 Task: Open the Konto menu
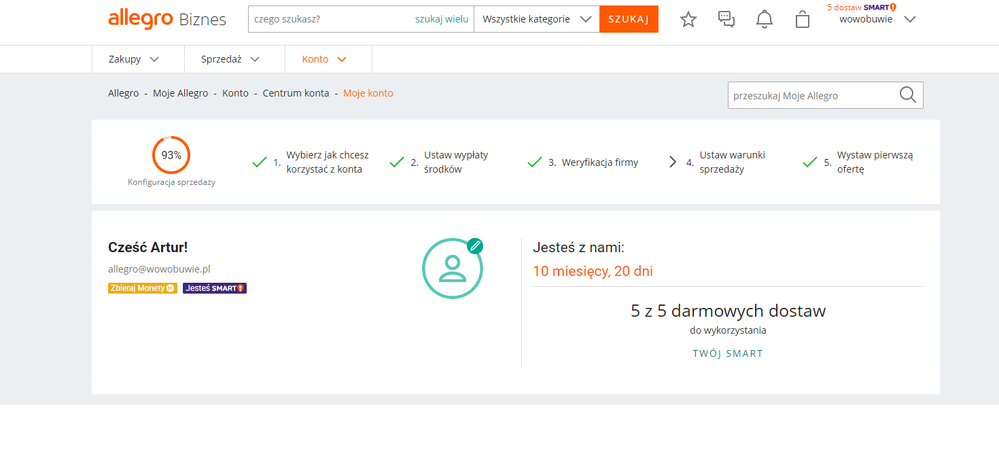coord(324,59)
